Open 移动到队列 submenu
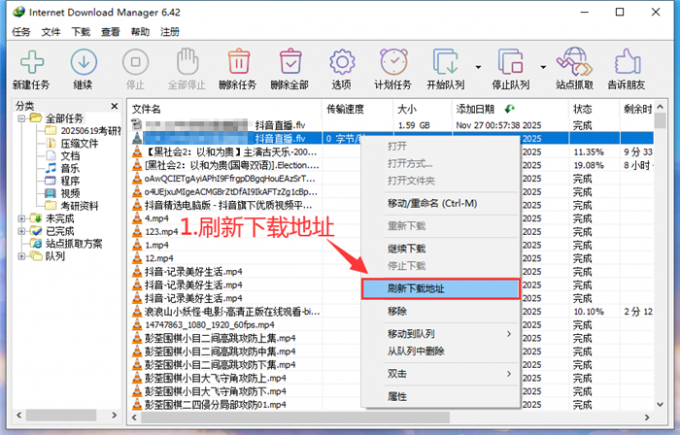The image size is (680, 435). [441, 334]
